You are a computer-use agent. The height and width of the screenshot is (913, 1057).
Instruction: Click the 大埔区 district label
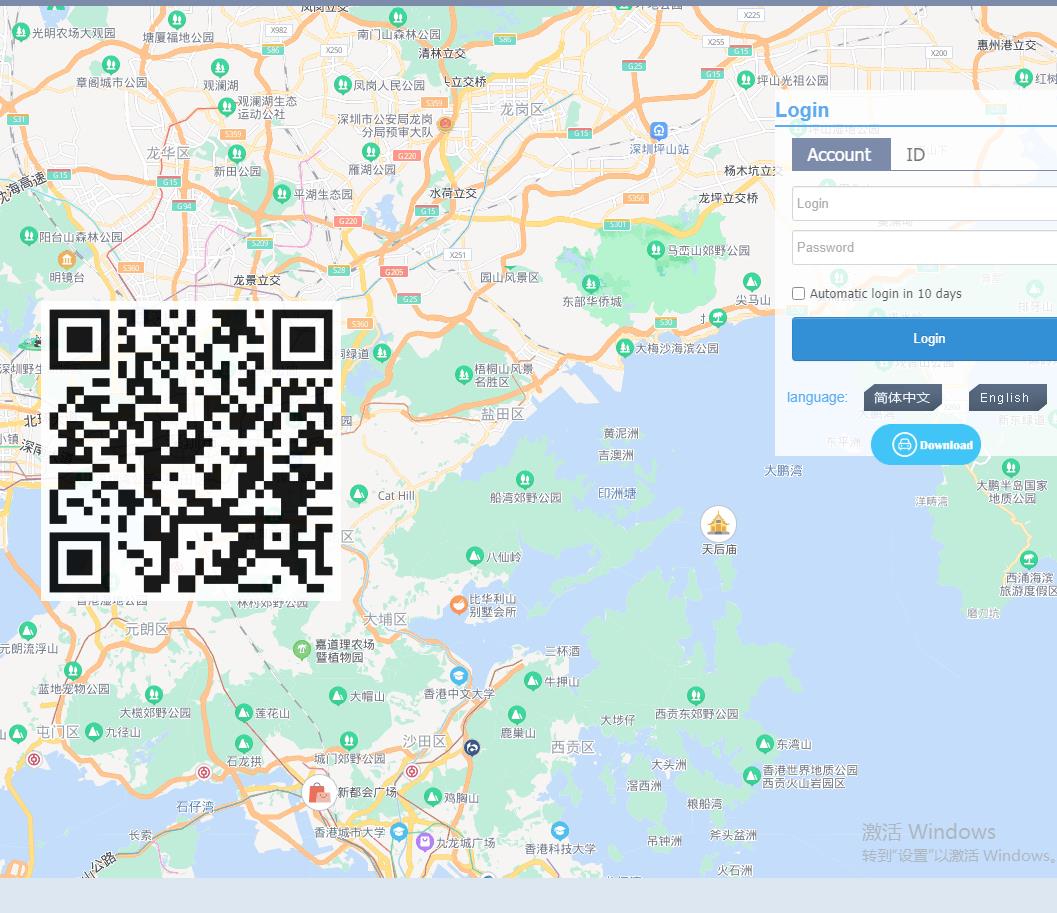pos(385,619)
